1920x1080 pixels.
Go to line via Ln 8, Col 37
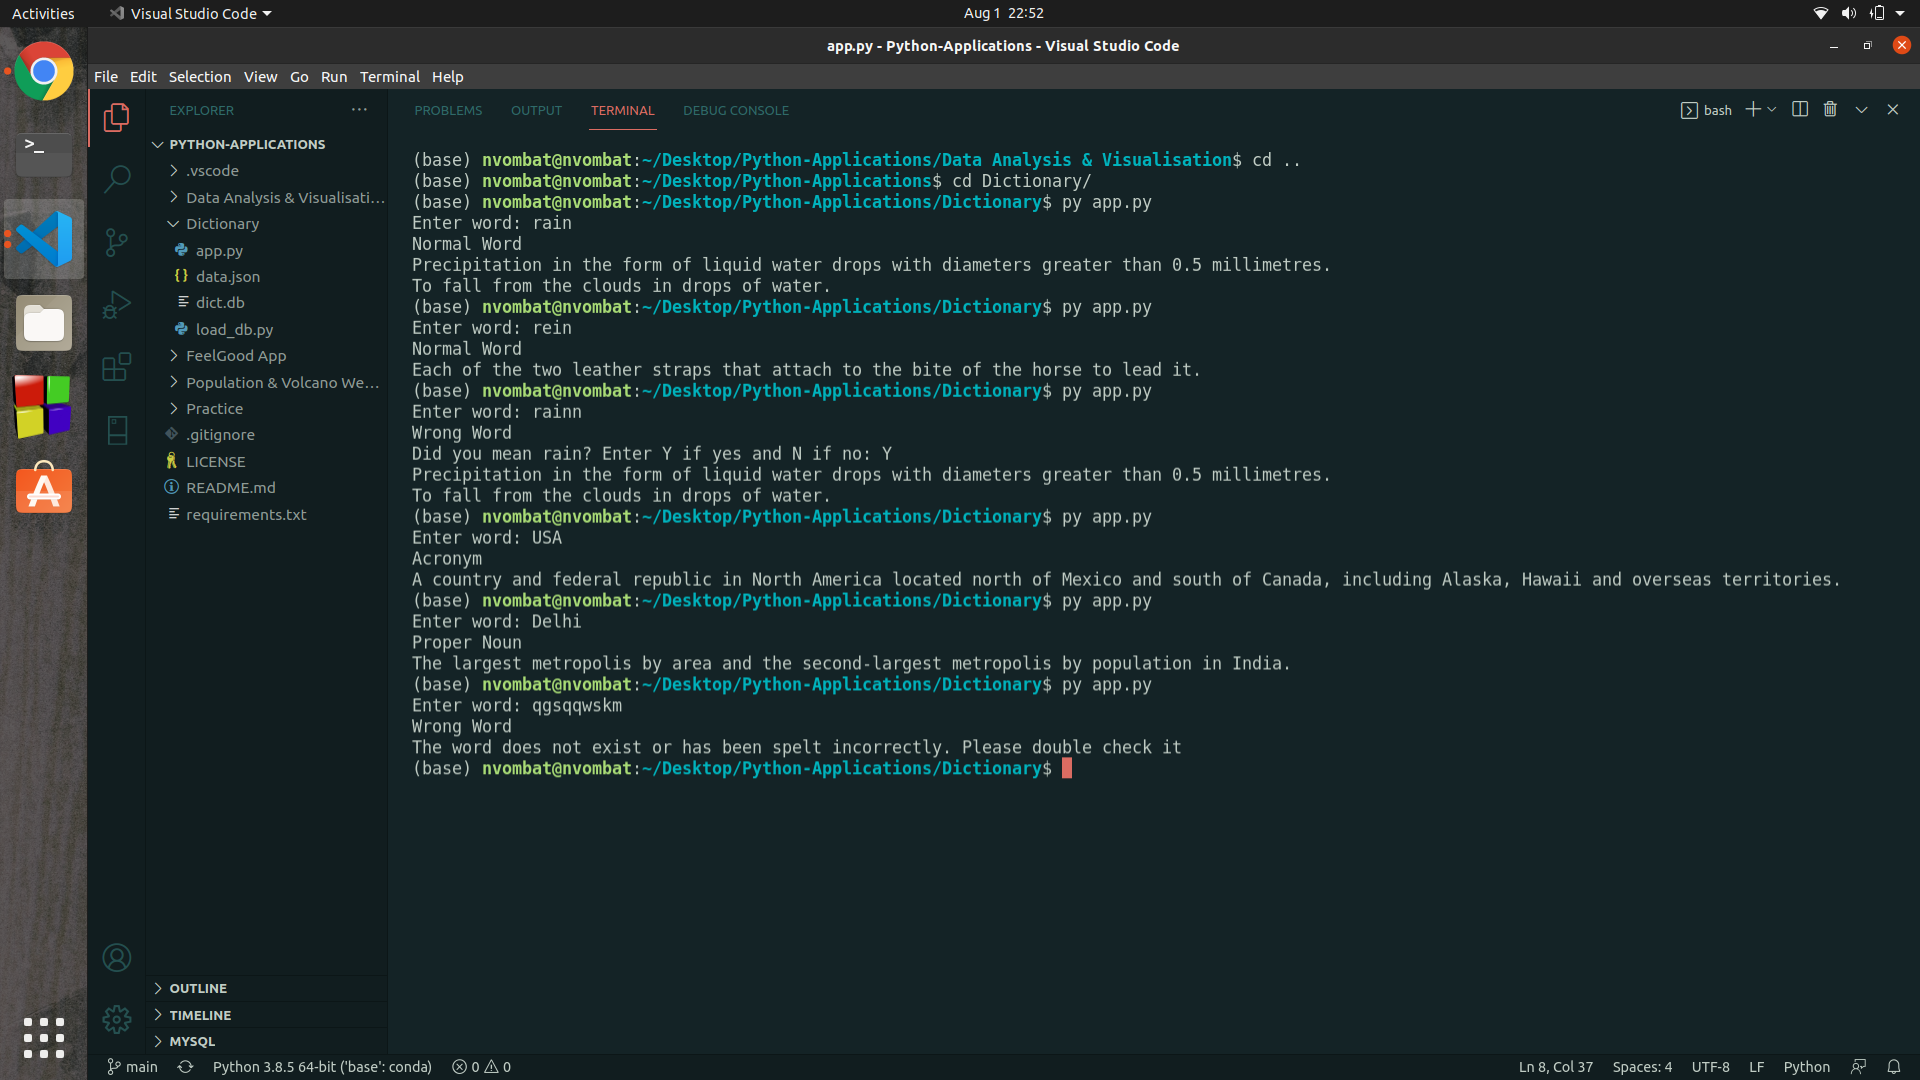point(1555,1067)
